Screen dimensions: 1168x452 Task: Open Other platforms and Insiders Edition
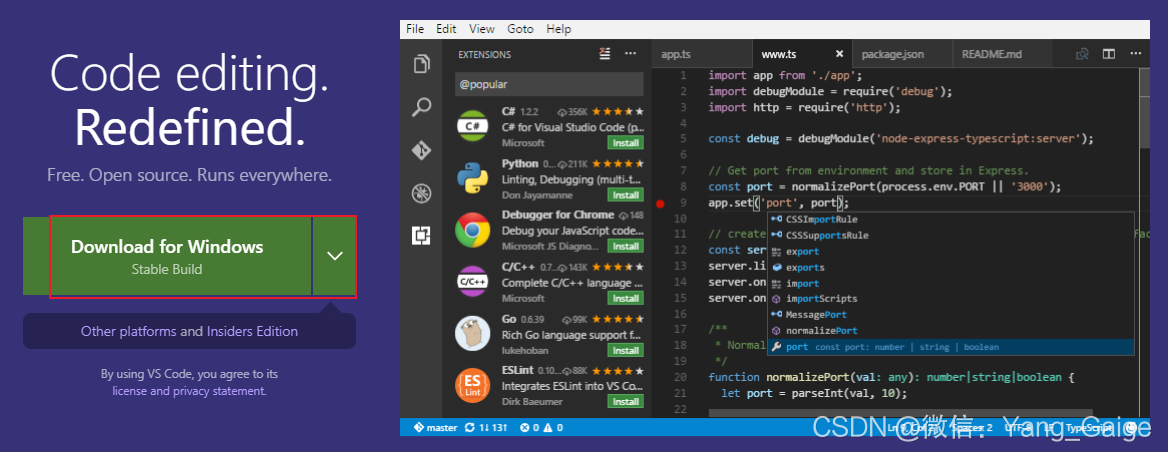click(189, 331)
